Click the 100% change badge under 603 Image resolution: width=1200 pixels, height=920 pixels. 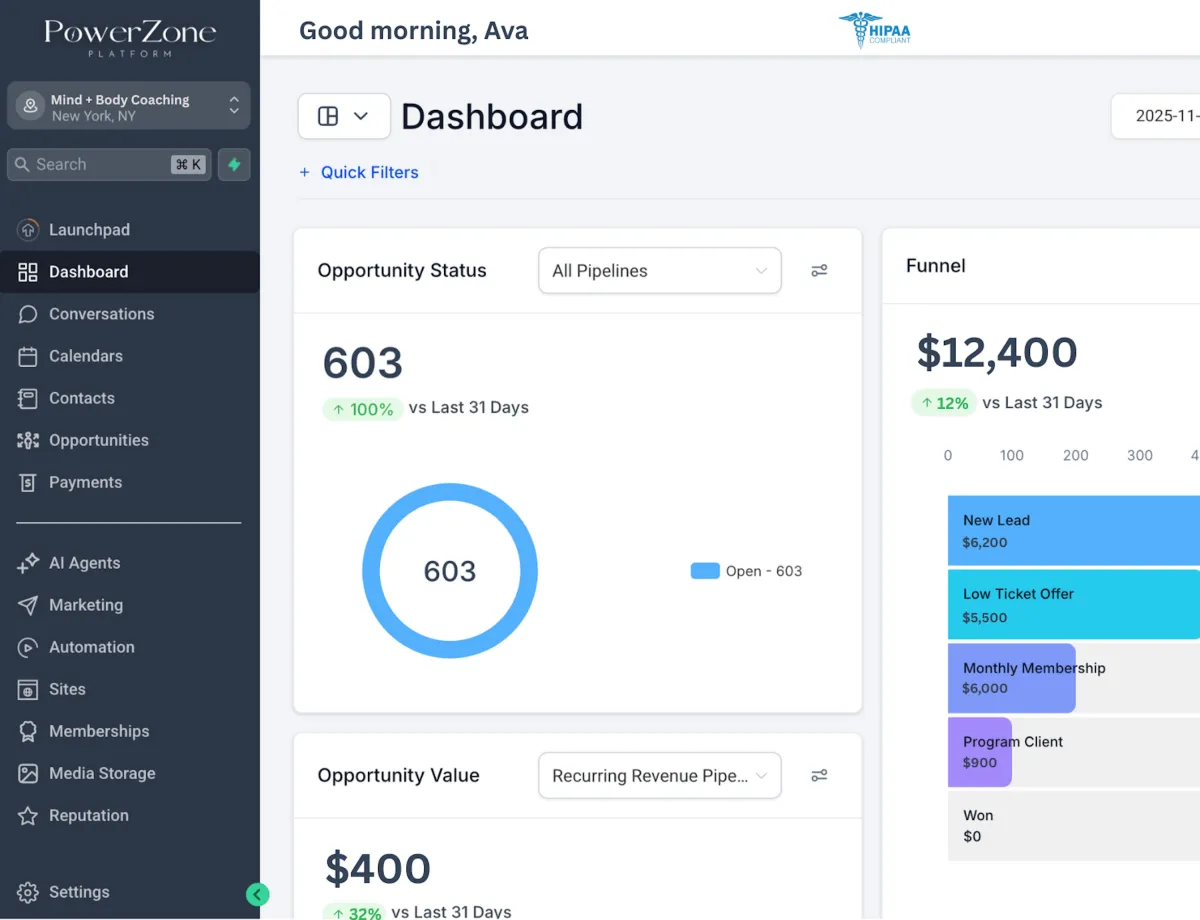pyautogui.click(x=363, y=409)
